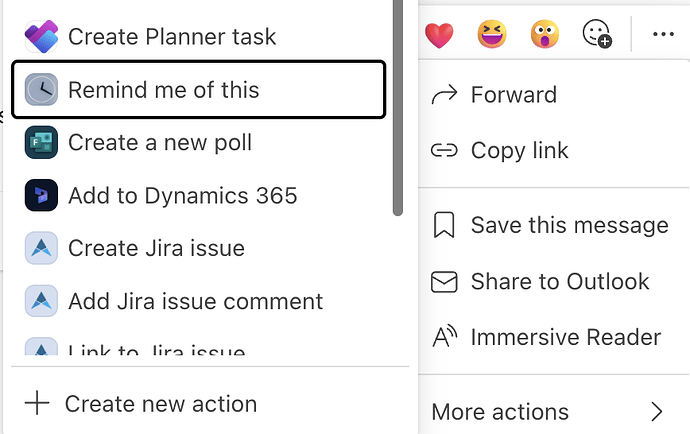This screenshot has width=690, height=434.
Task: Expand the More actions submenu chevron
Action: [657, 411]
